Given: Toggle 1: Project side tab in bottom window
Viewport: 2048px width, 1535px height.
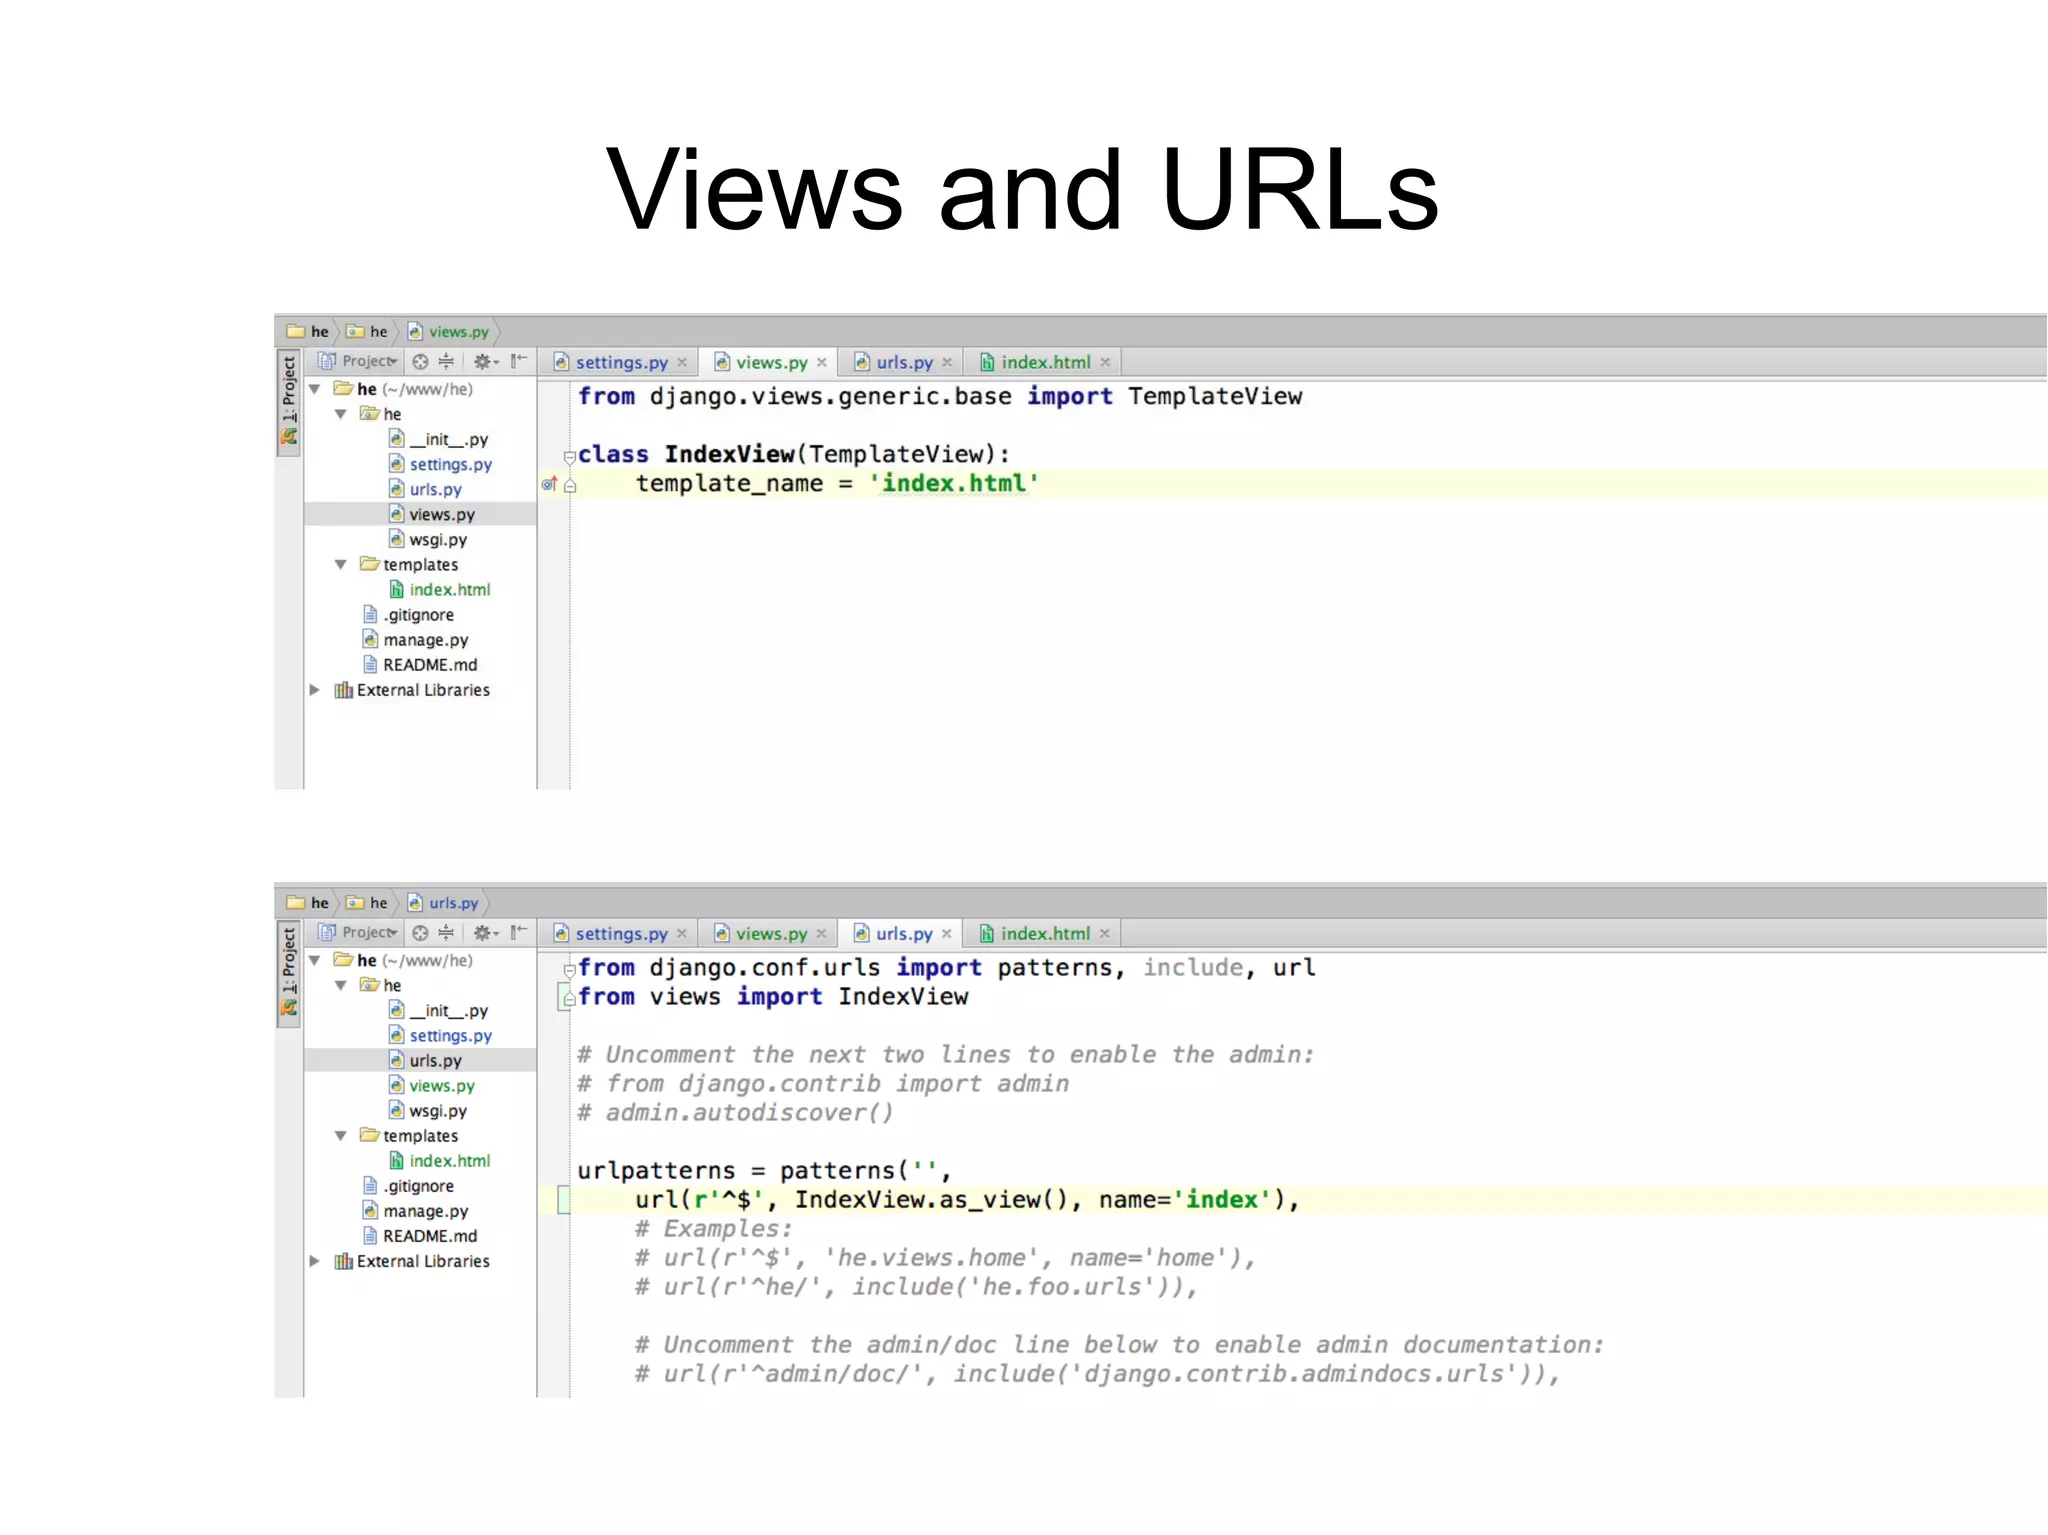Looking at the screenshot, I should pos(289,973).
